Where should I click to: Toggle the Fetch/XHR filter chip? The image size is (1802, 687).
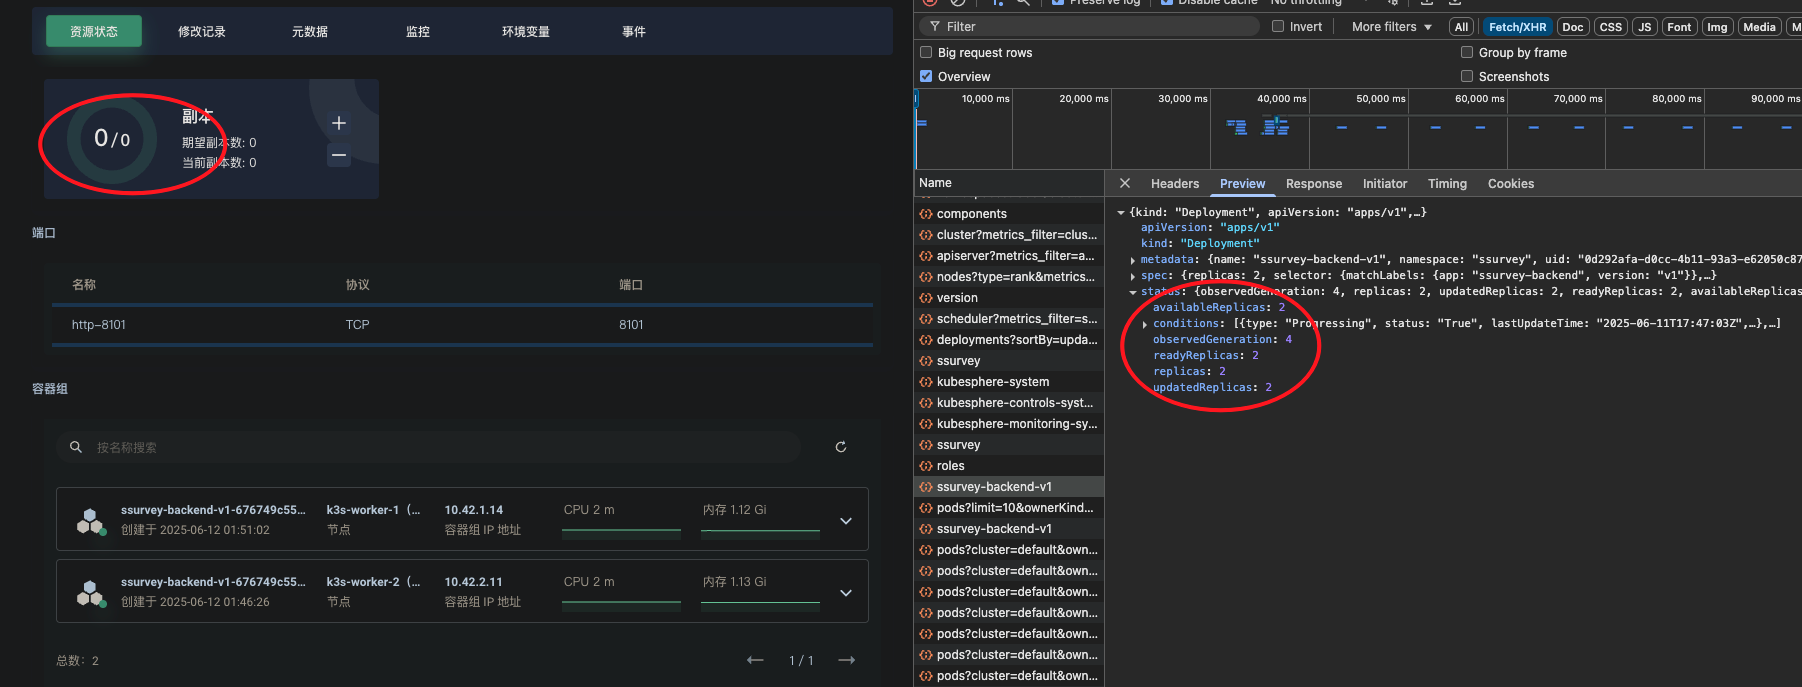[1517, 27]
